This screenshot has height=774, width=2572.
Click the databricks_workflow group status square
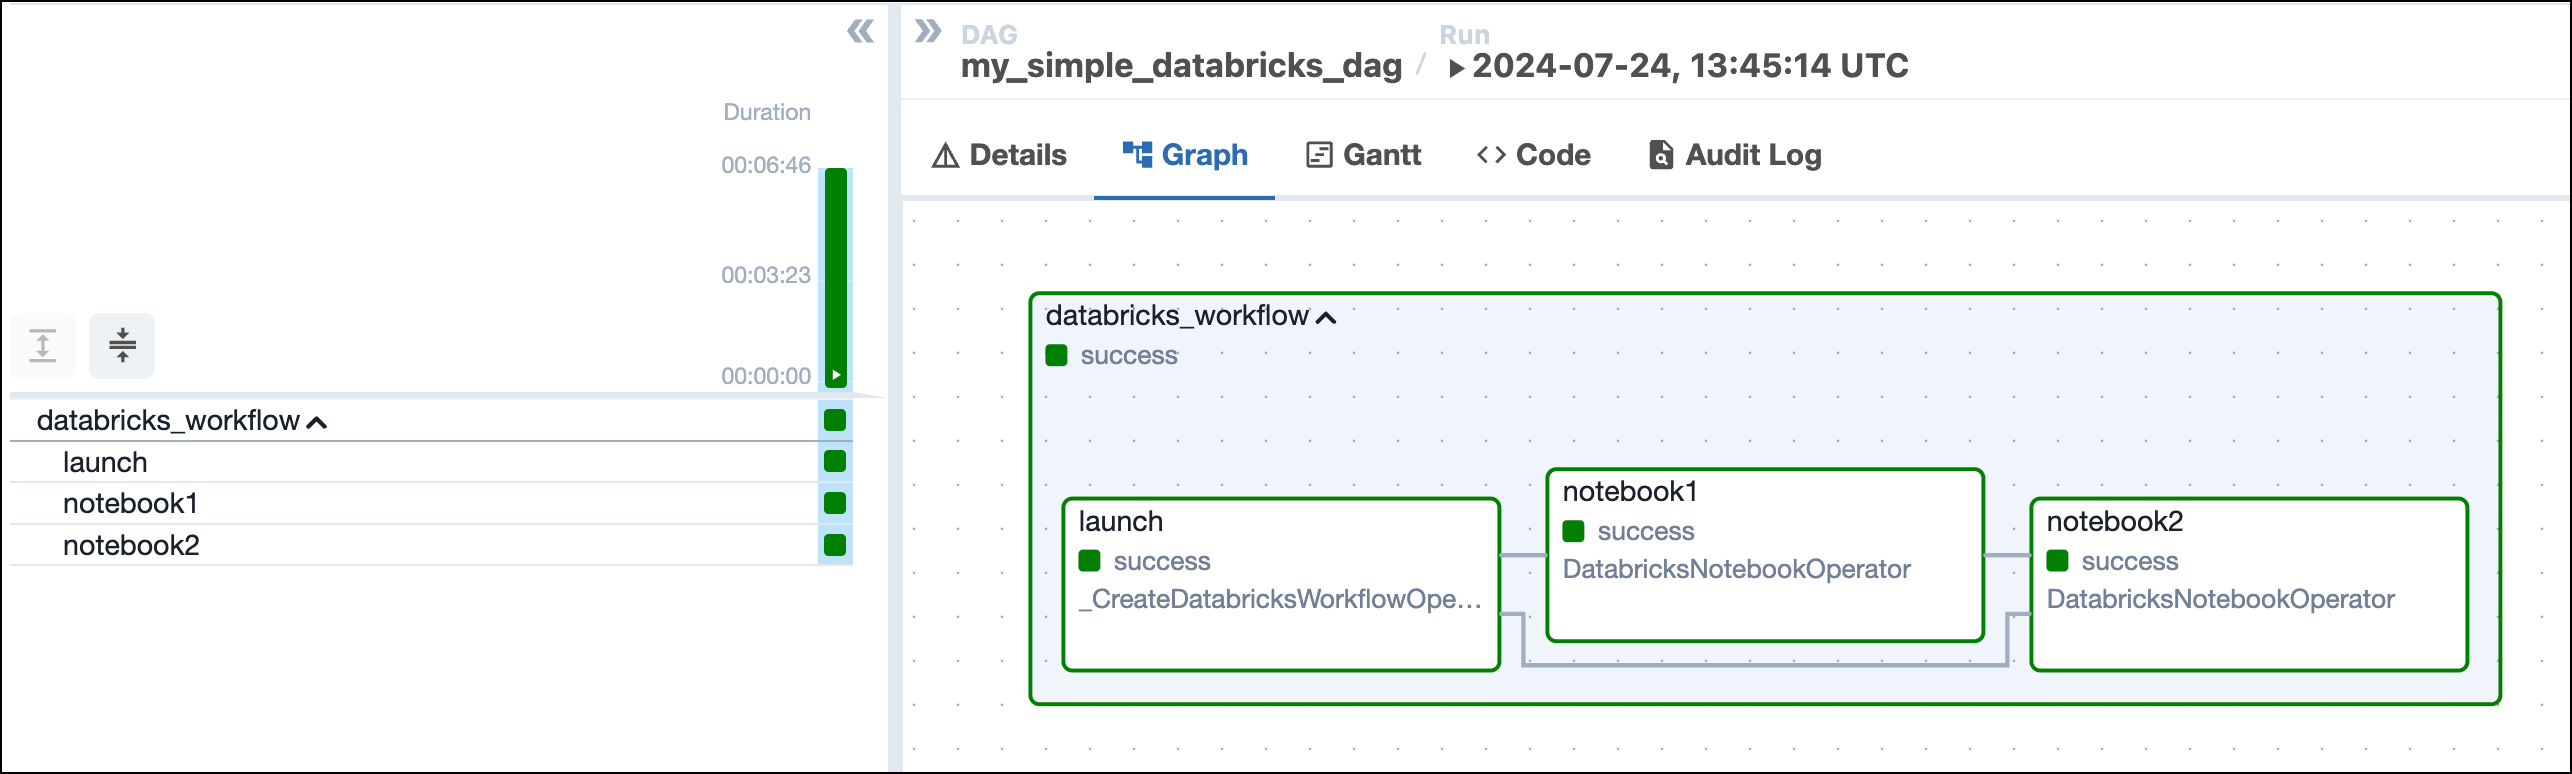pos(835,420)
